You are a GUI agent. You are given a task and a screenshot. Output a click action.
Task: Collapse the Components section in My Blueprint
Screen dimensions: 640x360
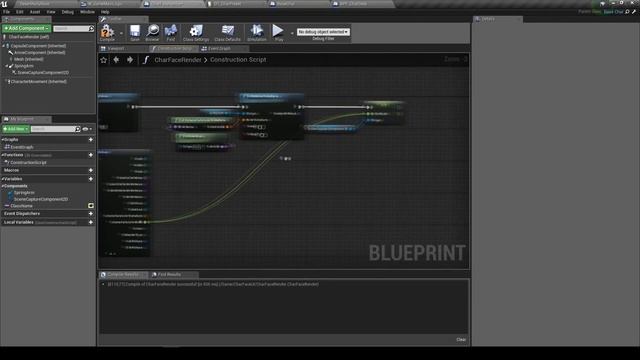coord(3,186)
